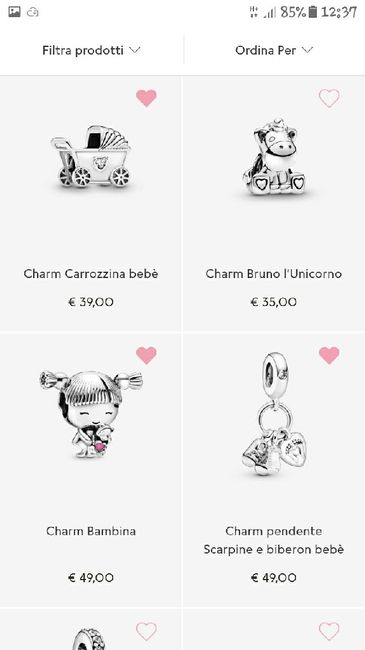The width and height of the screenshot is (365, 650).
Task: Open the Charm Carrozzina bebè title link
Action: [x=91, y=274]
